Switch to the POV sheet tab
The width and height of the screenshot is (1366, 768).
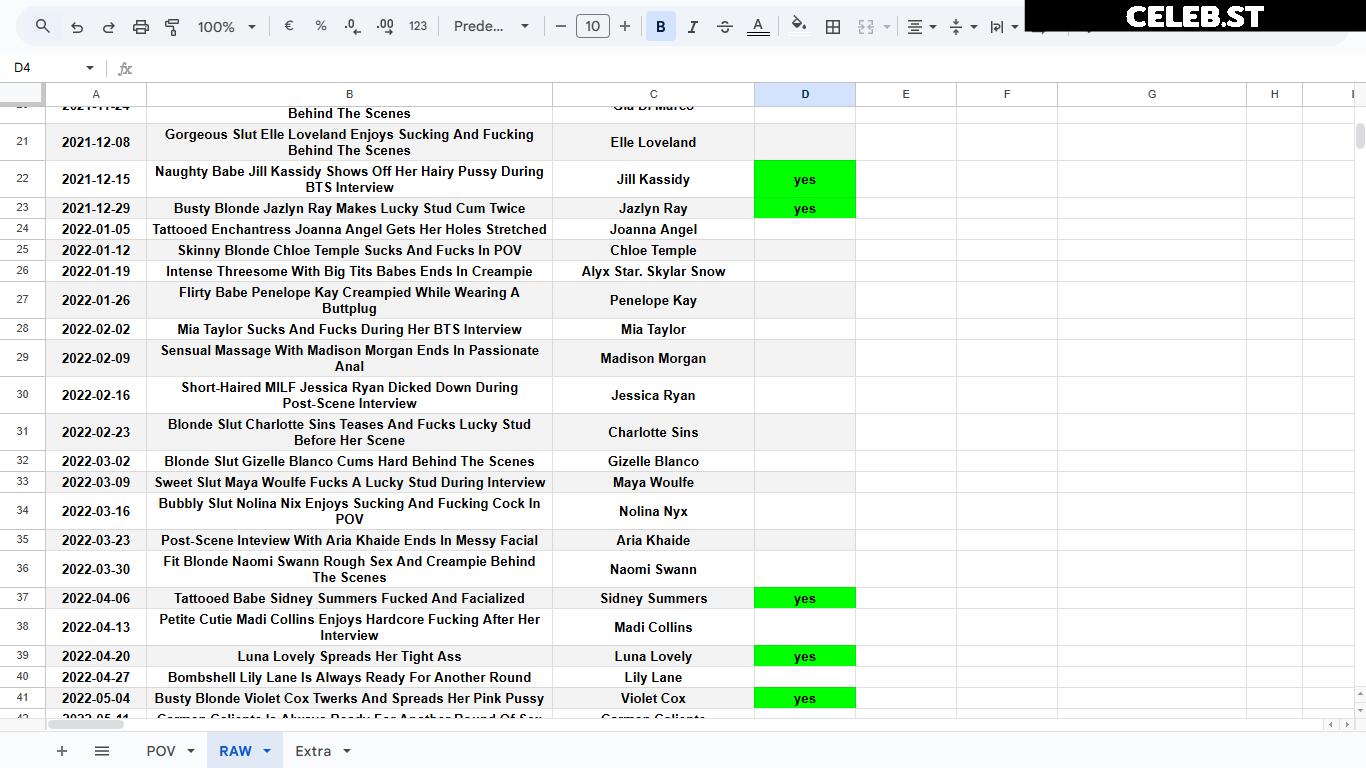click(x=169, y=751)
